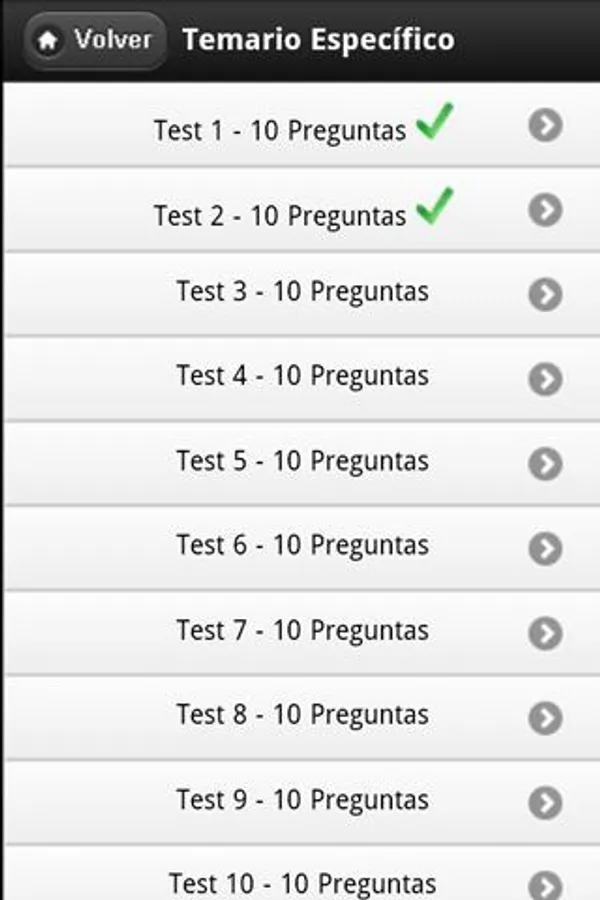Select the chevron next to Test 5

[545, 463]
